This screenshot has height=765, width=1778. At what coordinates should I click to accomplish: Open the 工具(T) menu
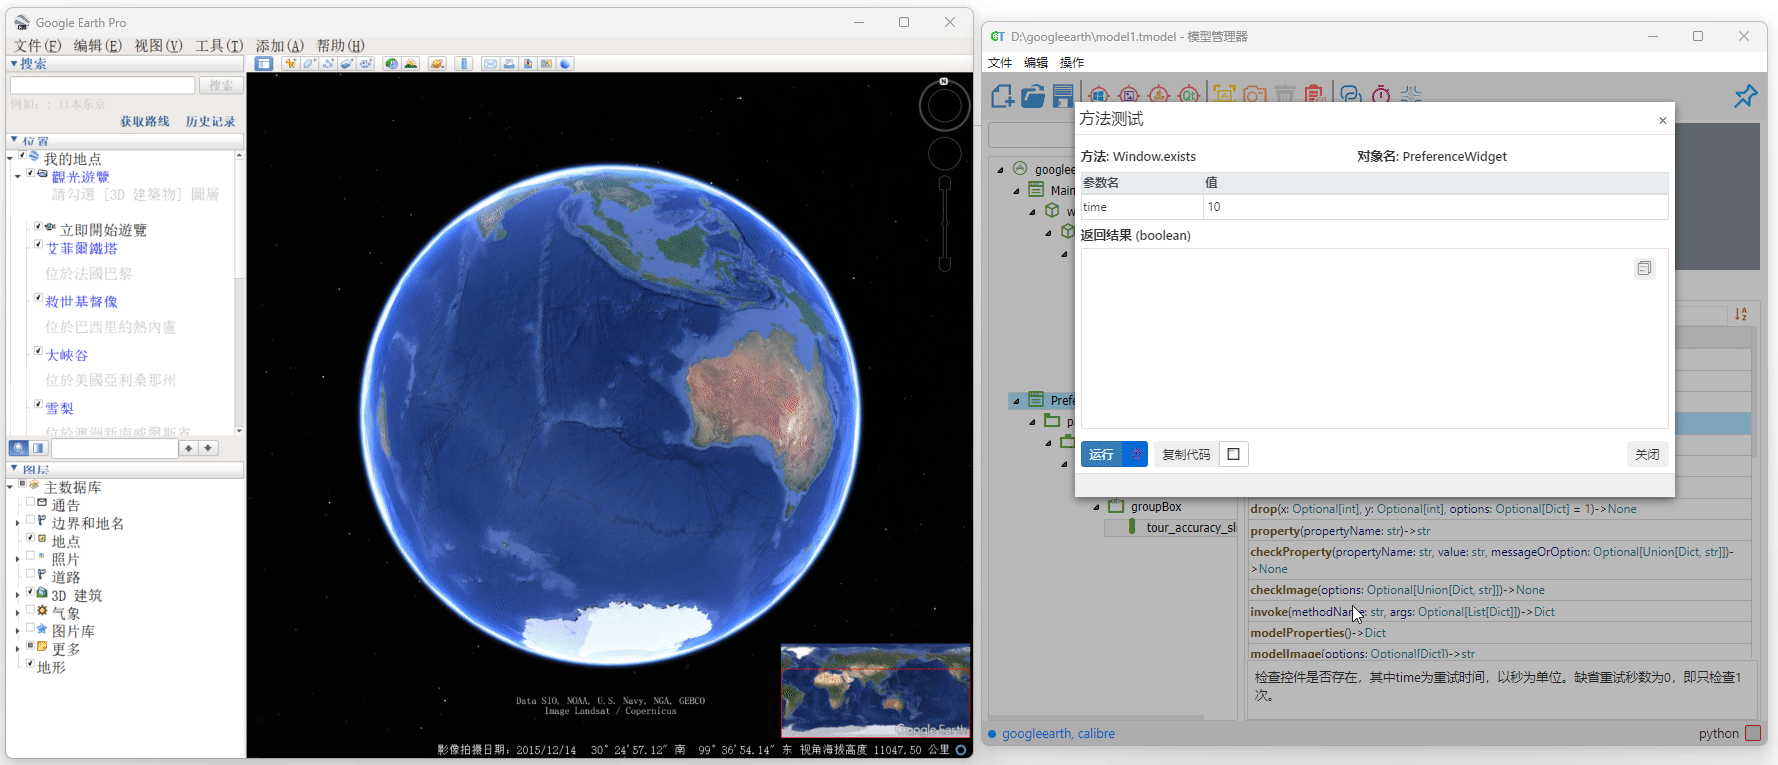coord(219,46)
